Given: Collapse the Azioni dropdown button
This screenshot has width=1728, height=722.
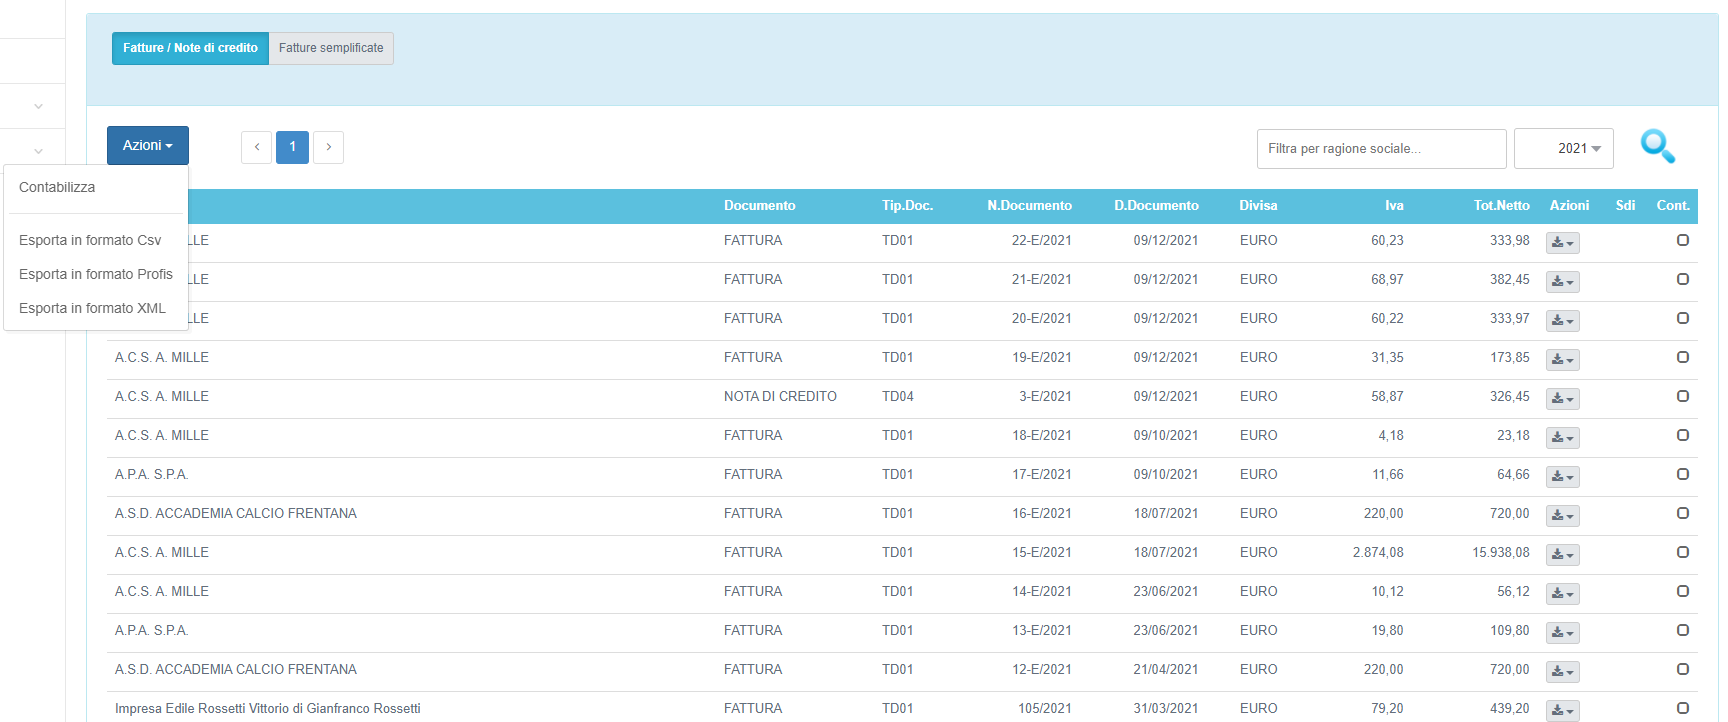Looking at the screenshot, I should (x=148, y=146).
